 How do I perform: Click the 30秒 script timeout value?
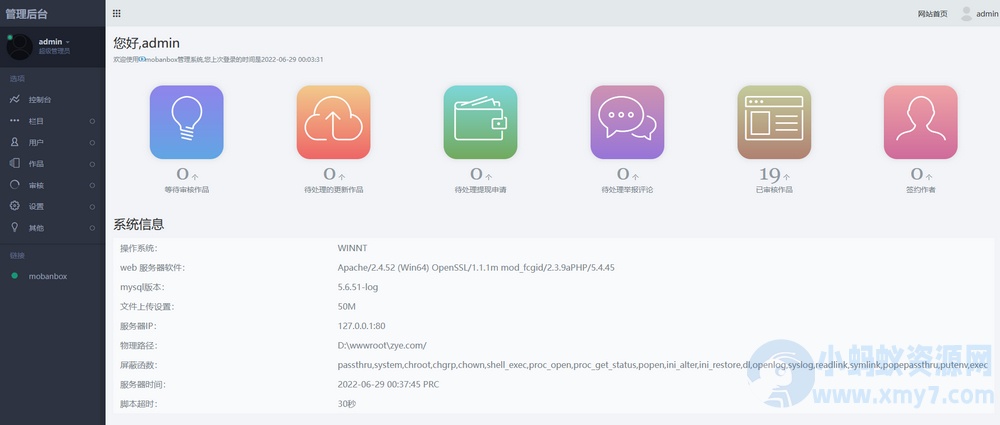pyautogui.click(x=346, y=404)
